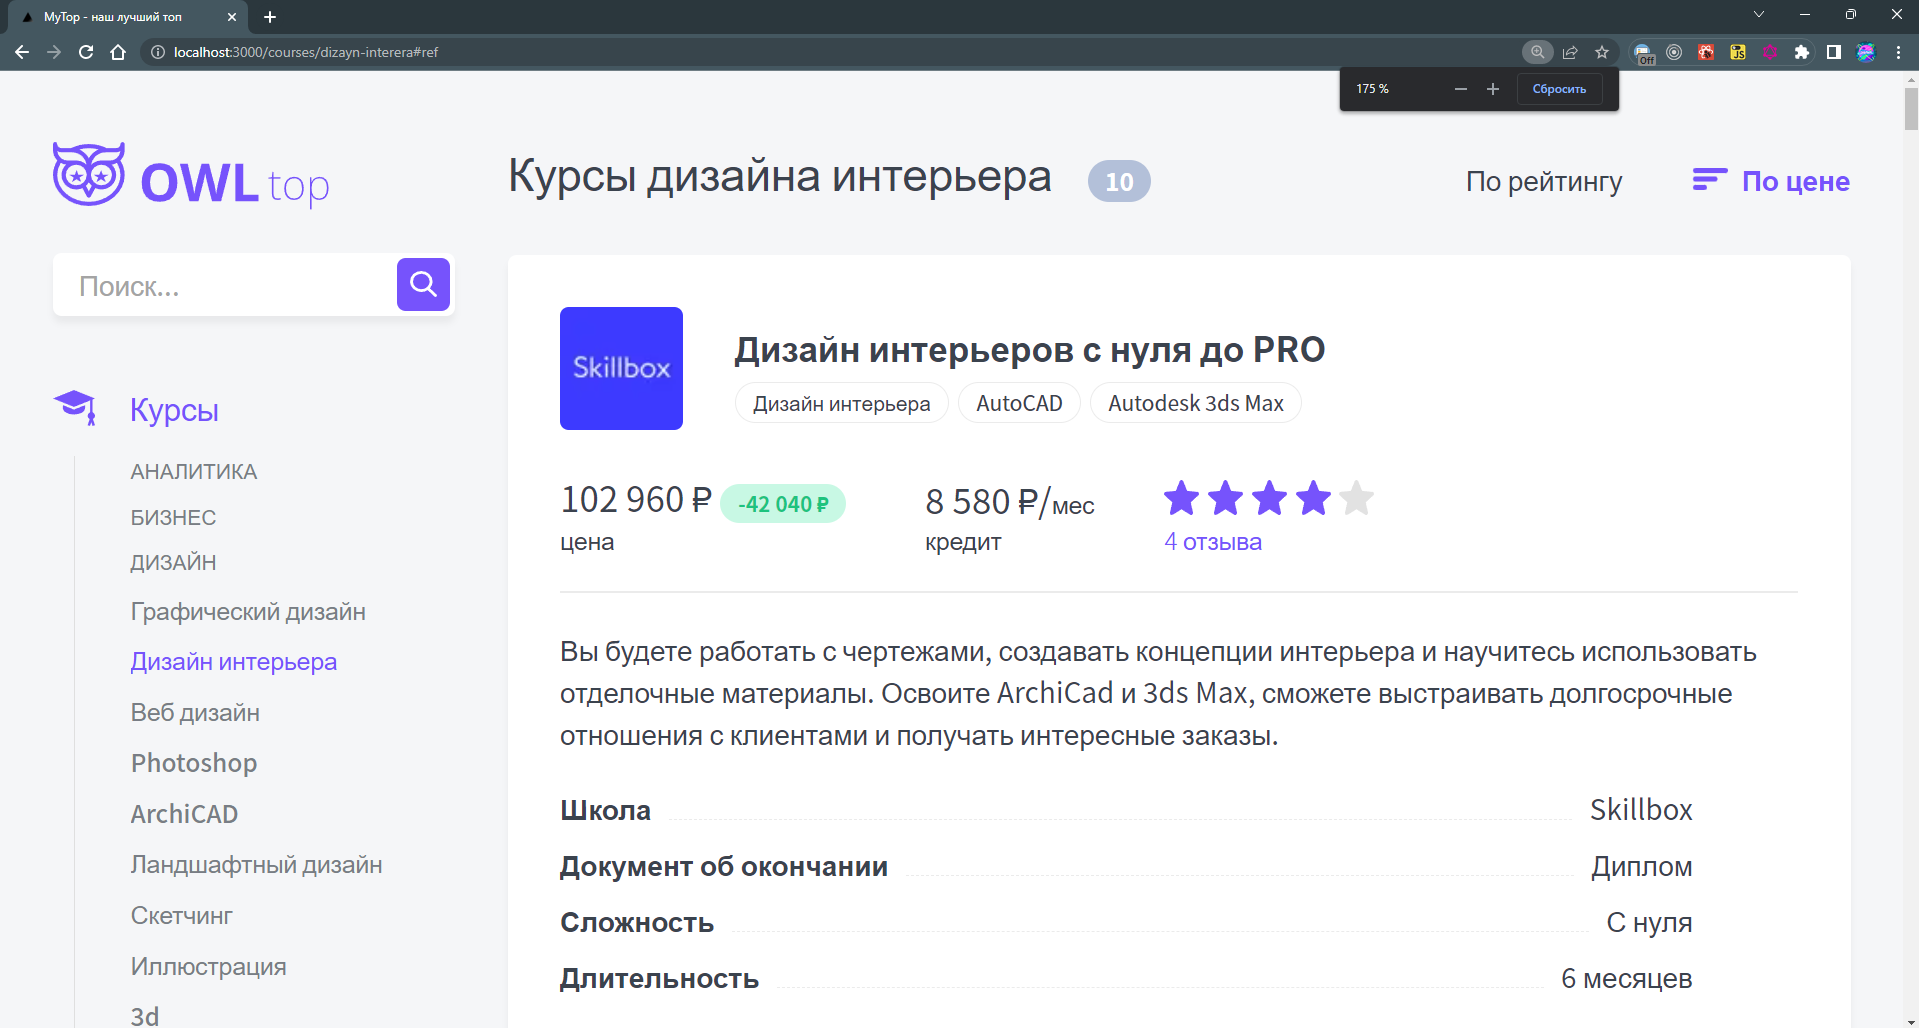Click the page vertical scrollbar thumb
The height and width of the screenshot is (1028, 1919).
pos(1910,108)
